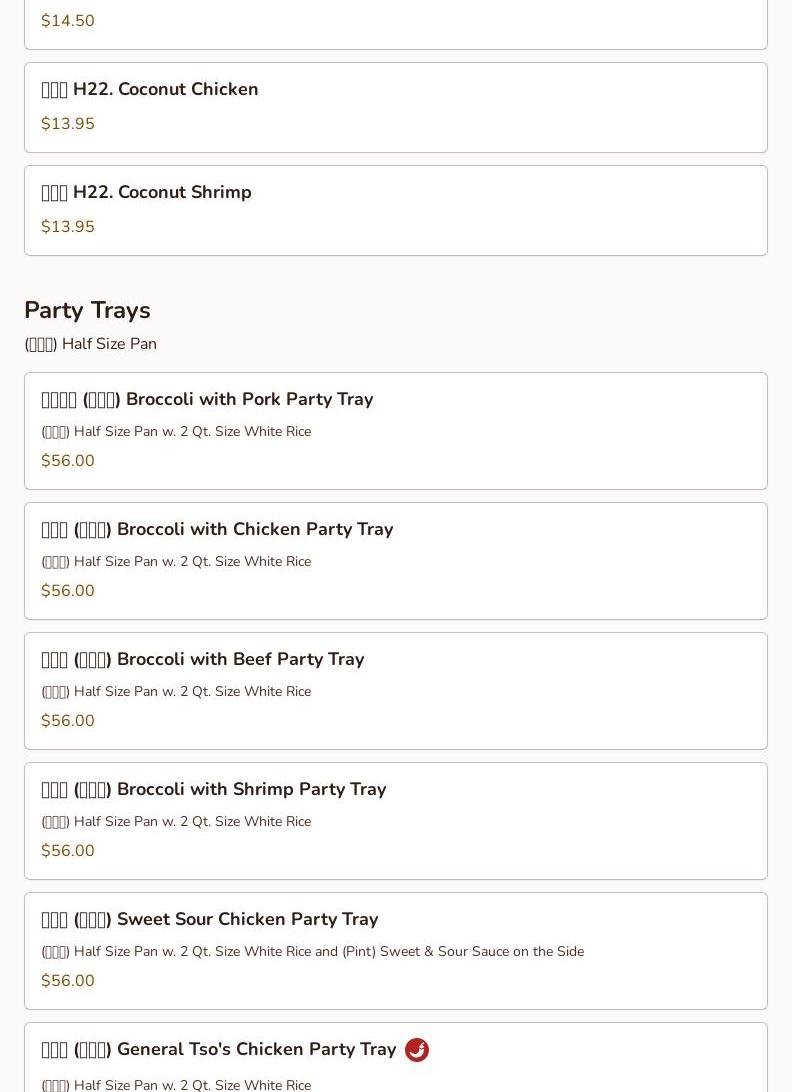Choose Broccoli with Shrimp Party Tray
This screenshot has width=792, height=1092.
[214, 790]
